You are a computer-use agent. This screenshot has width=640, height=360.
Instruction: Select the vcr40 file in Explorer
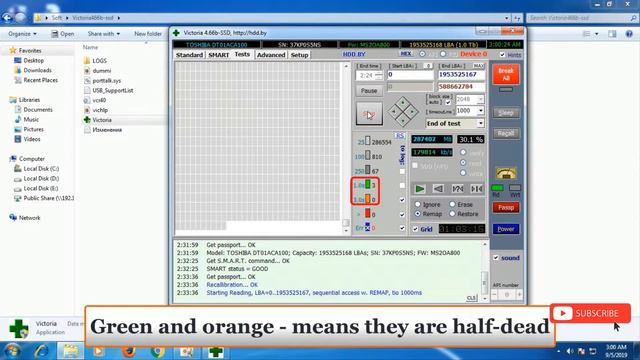coord(99,100)
